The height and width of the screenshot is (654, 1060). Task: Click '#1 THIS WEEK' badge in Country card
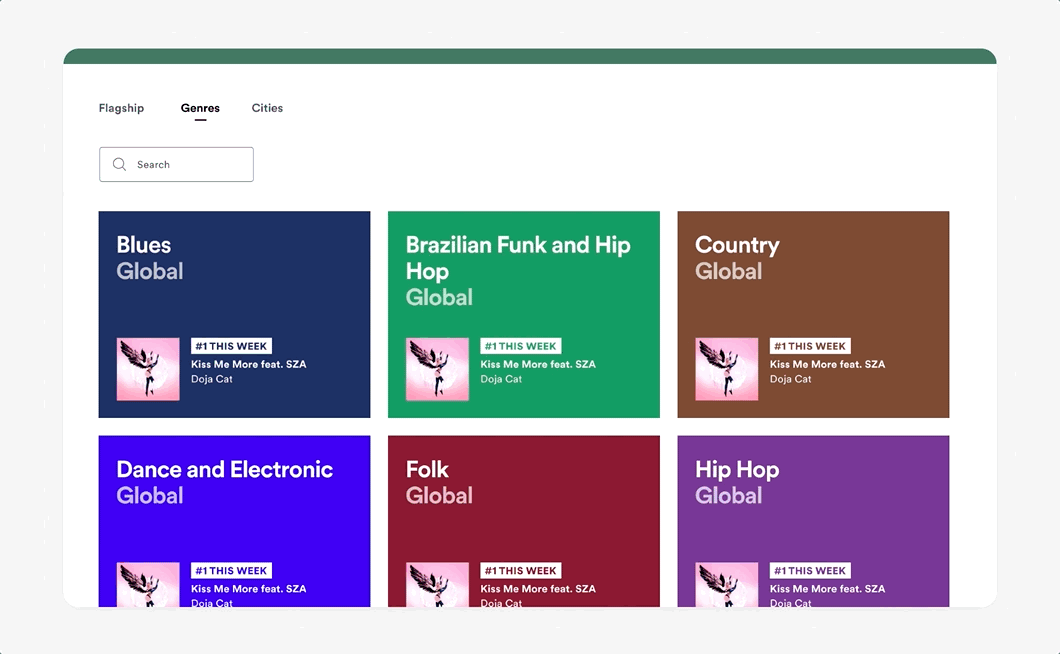pyautogui.click(x=810, y=346)
